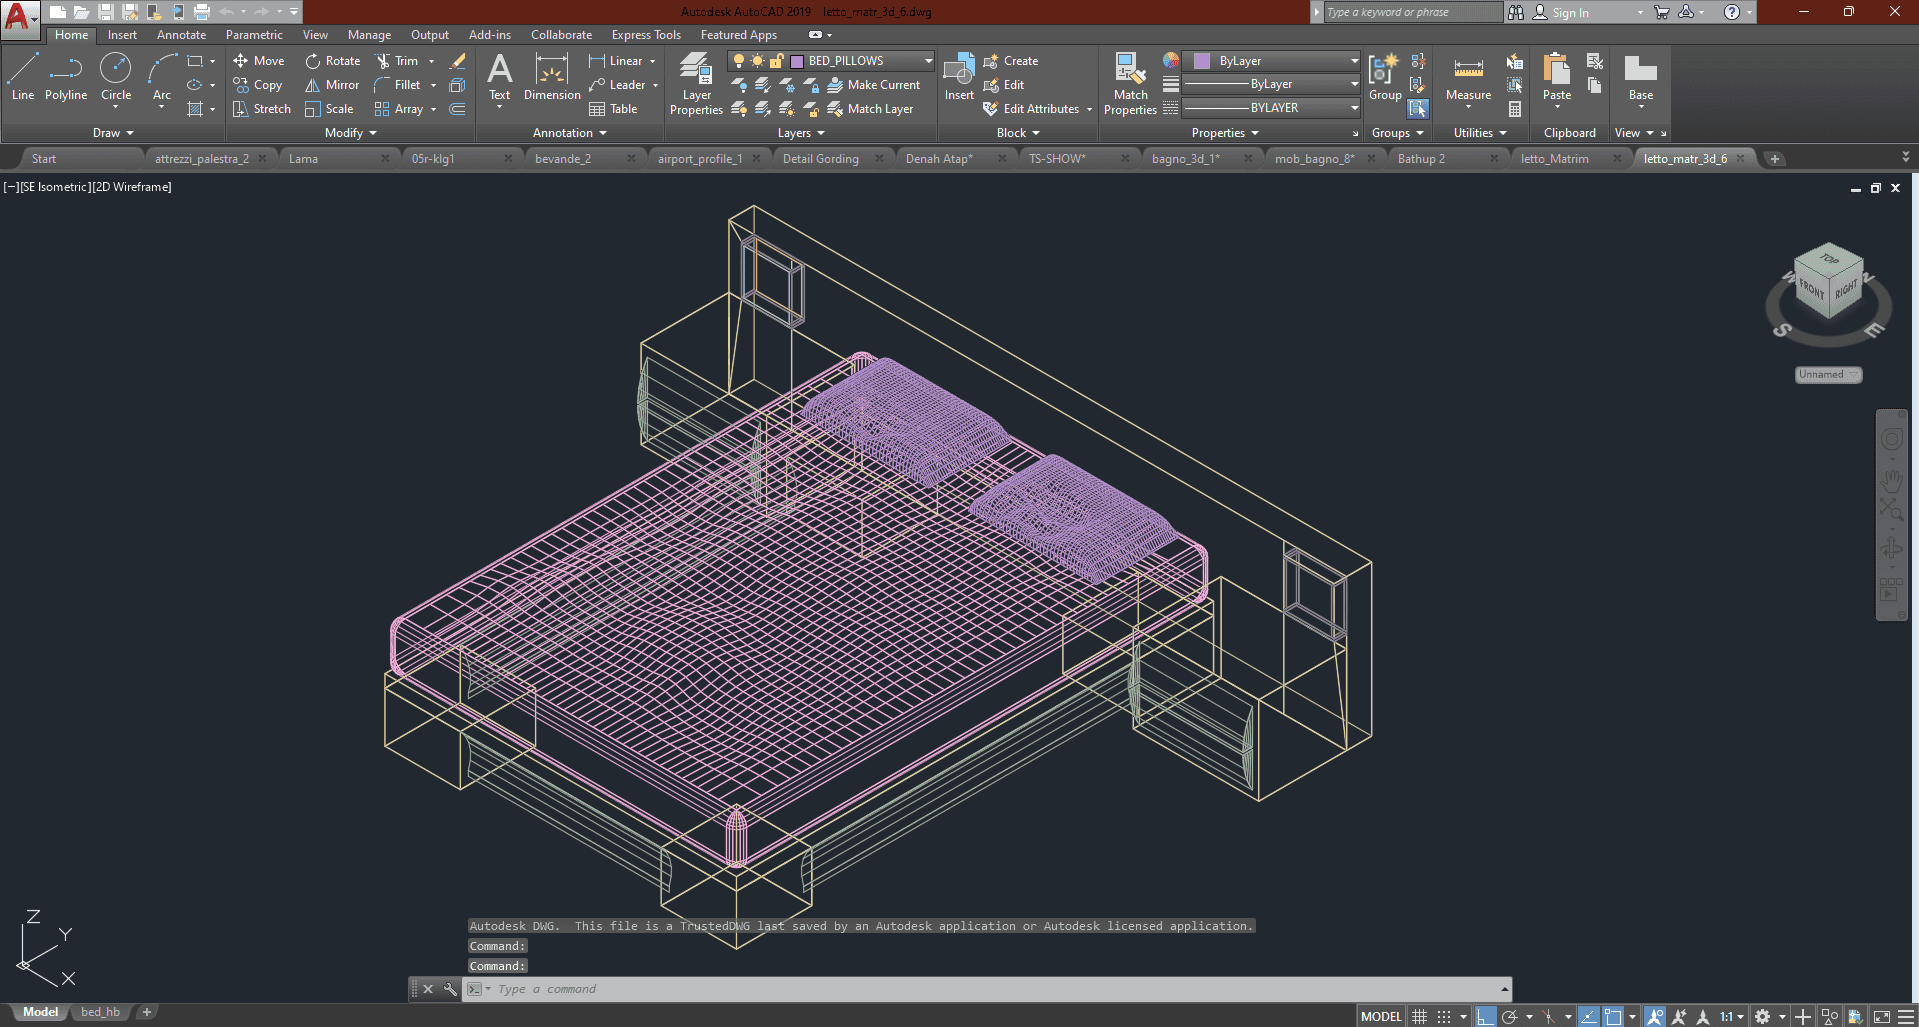Choose the Measure utility
The image size is (1919, 1027).
pos(1468,77)
